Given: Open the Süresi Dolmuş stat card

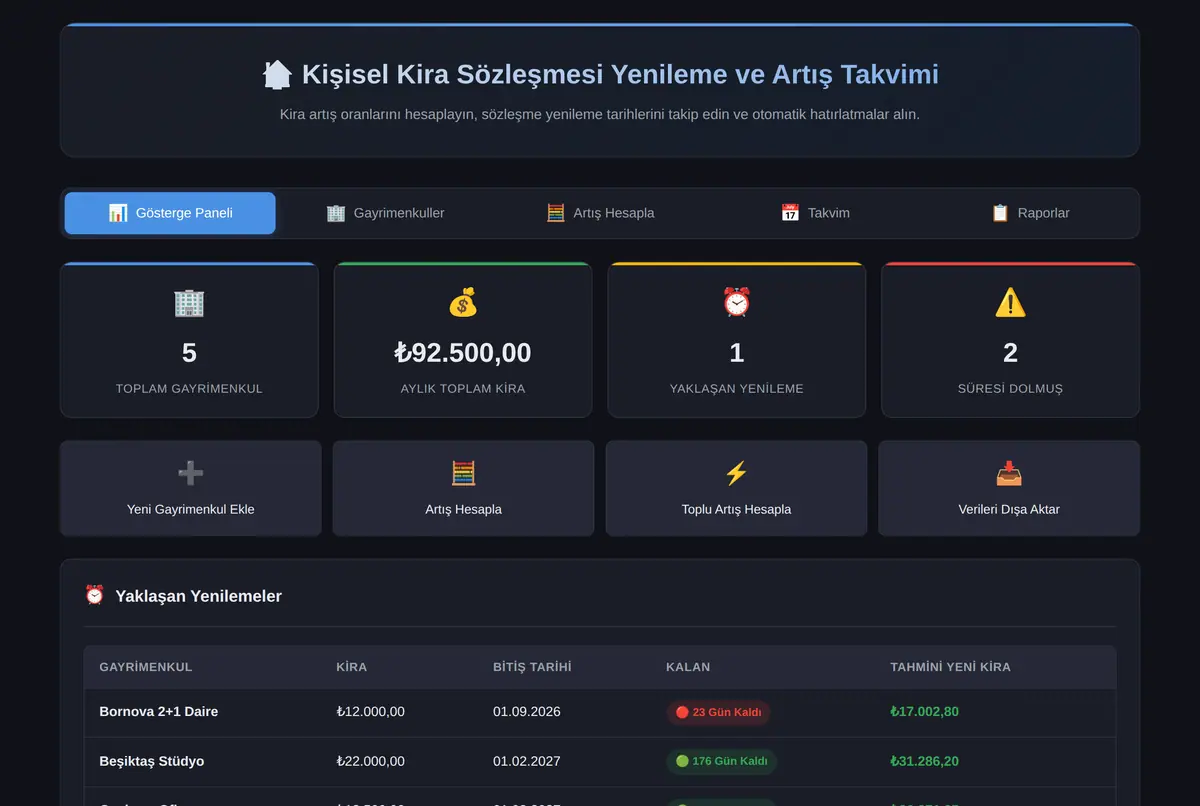Looking at the screenshot, I should pos(1010,340).
